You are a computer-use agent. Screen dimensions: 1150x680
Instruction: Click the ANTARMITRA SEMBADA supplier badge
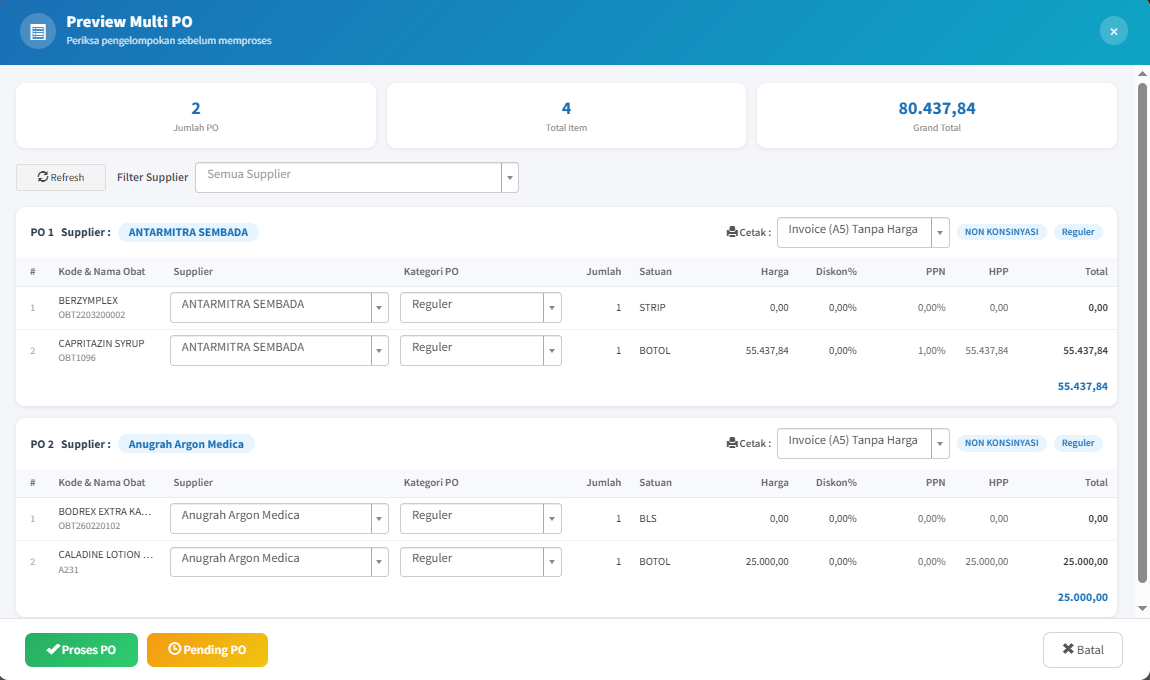coord(188,233)
